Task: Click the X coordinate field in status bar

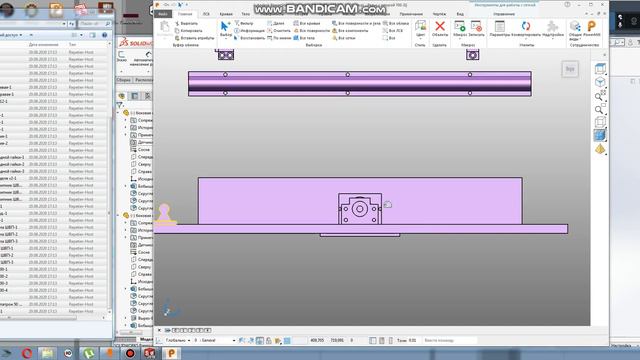Action: point(317,340)
